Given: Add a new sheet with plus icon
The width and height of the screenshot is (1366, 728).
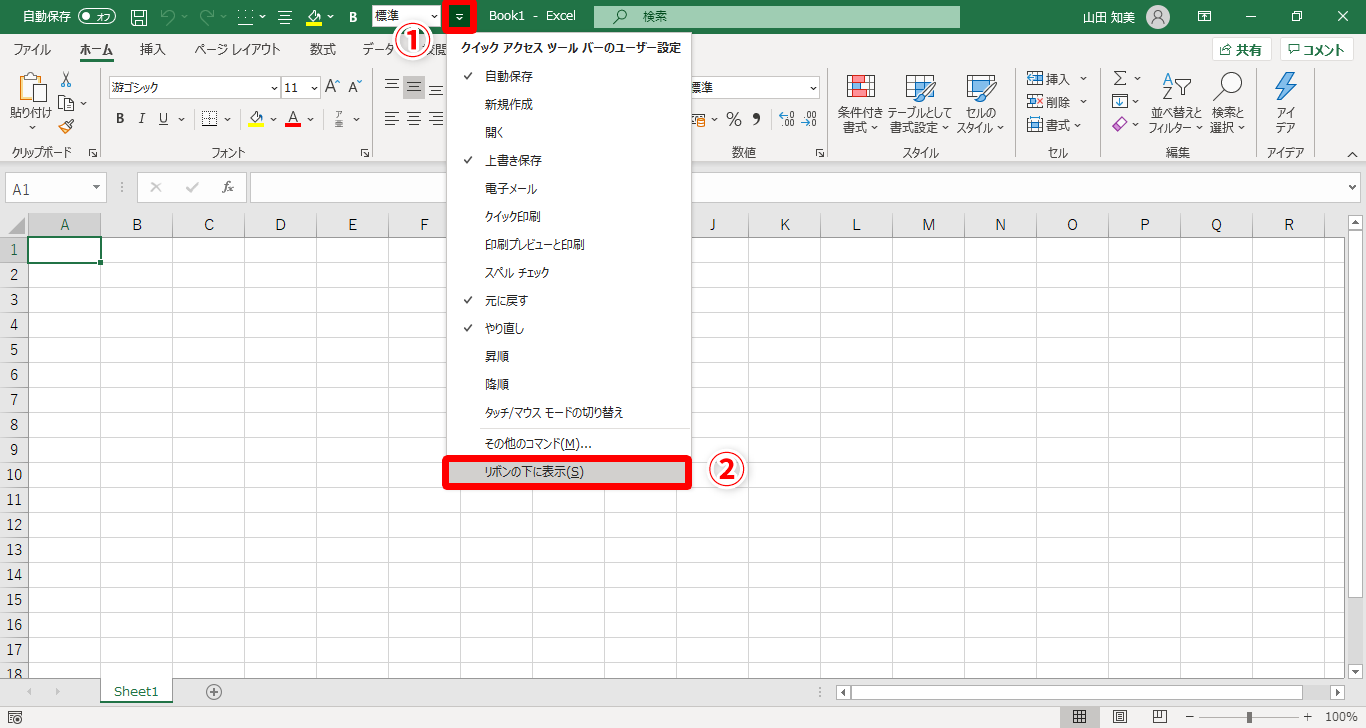Looking at the screenshot, I should point(214,691).
